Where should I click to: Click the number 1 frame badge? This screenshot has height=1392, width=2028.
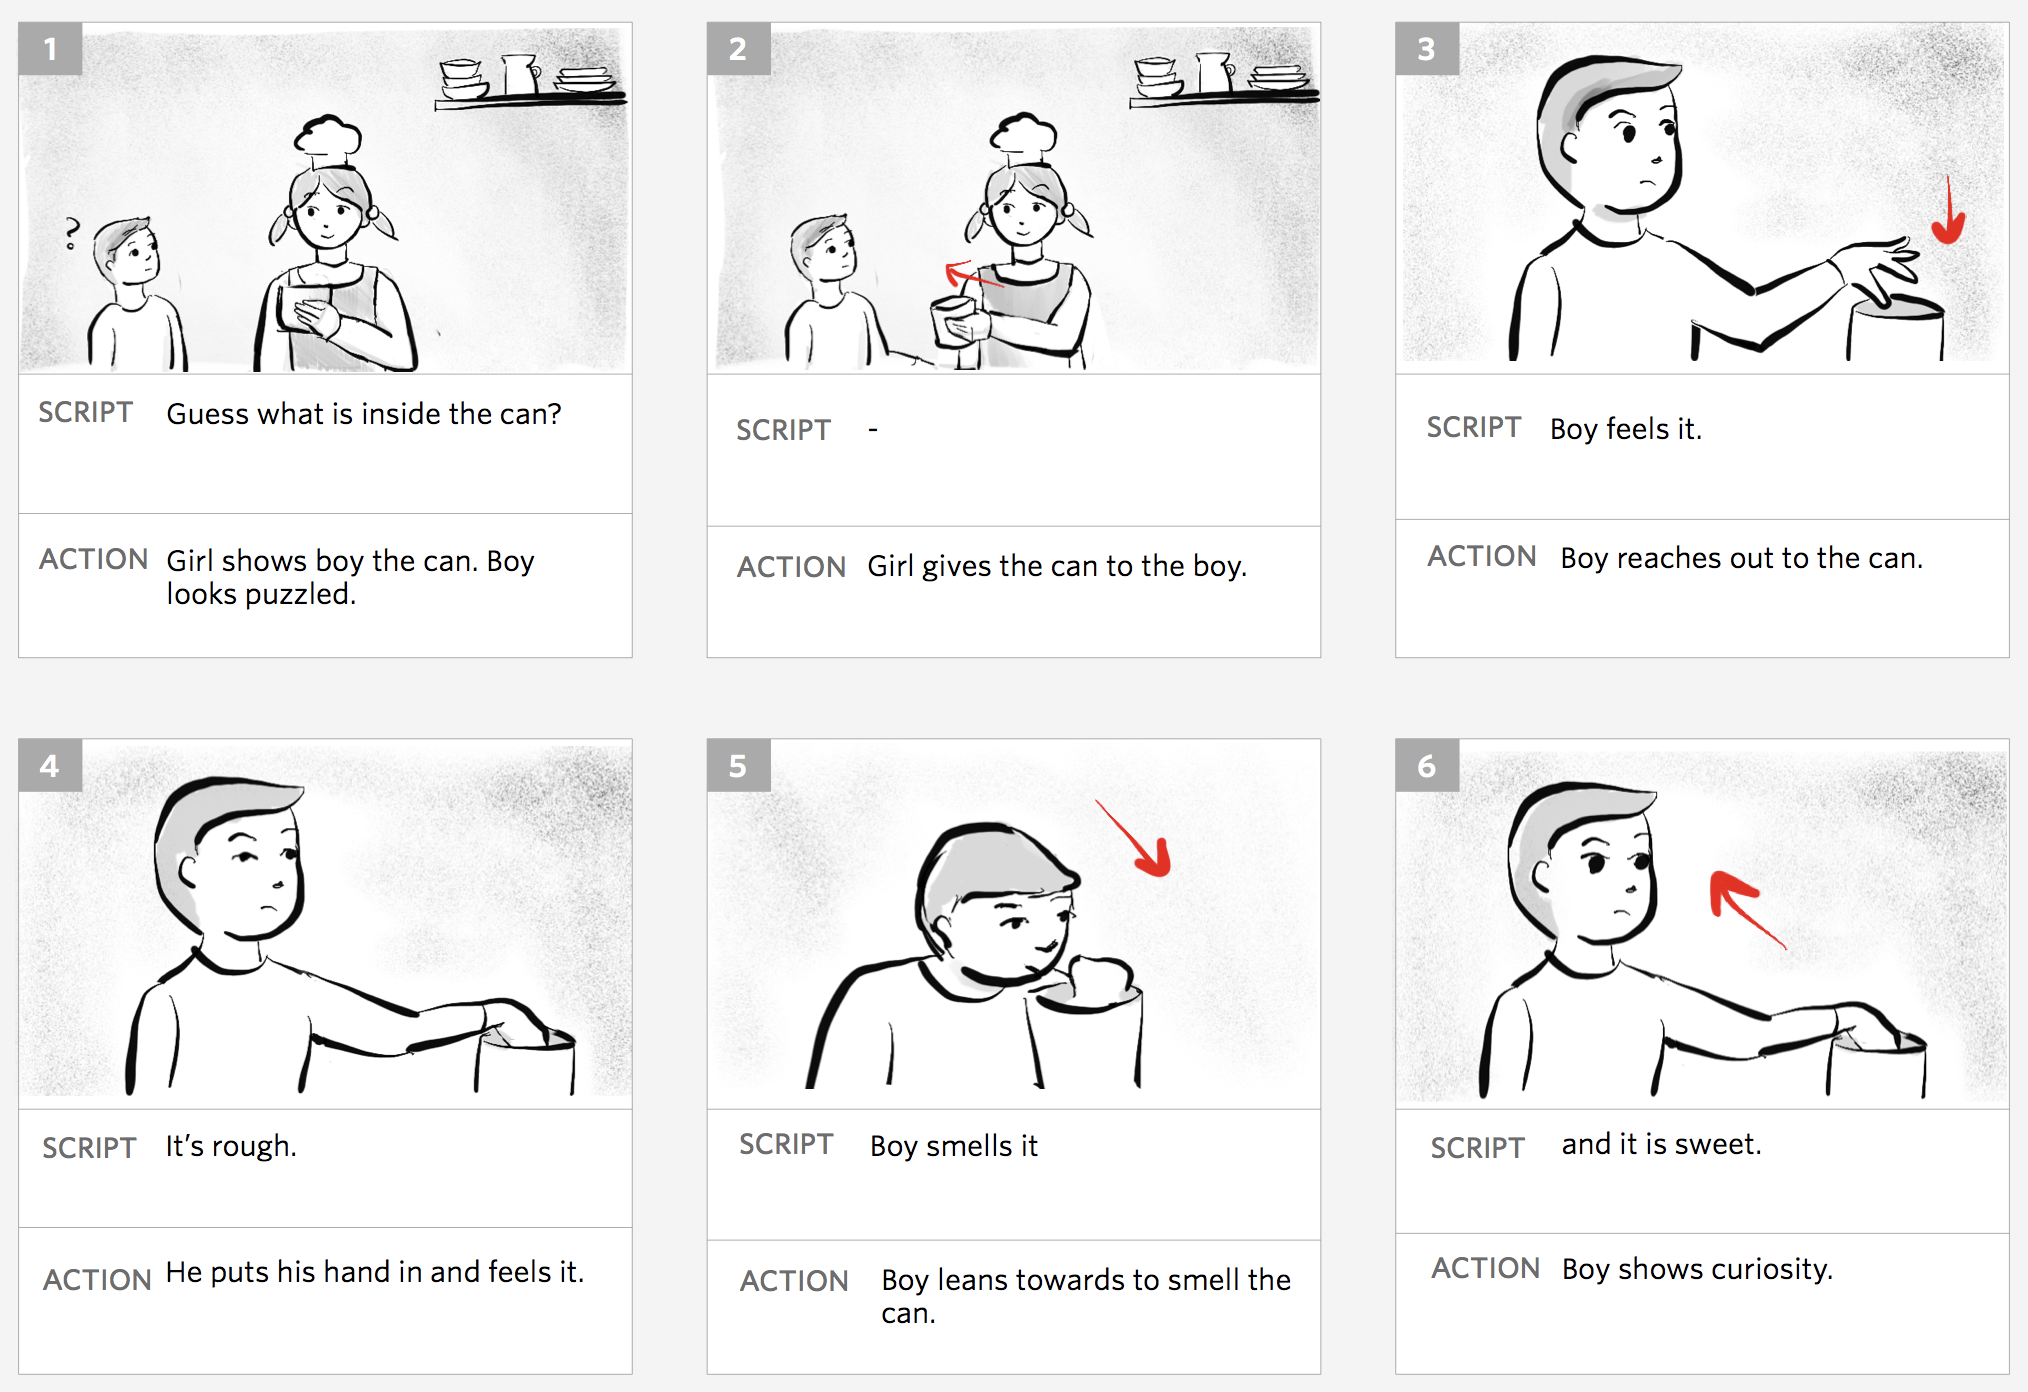(x=50, y=49)
